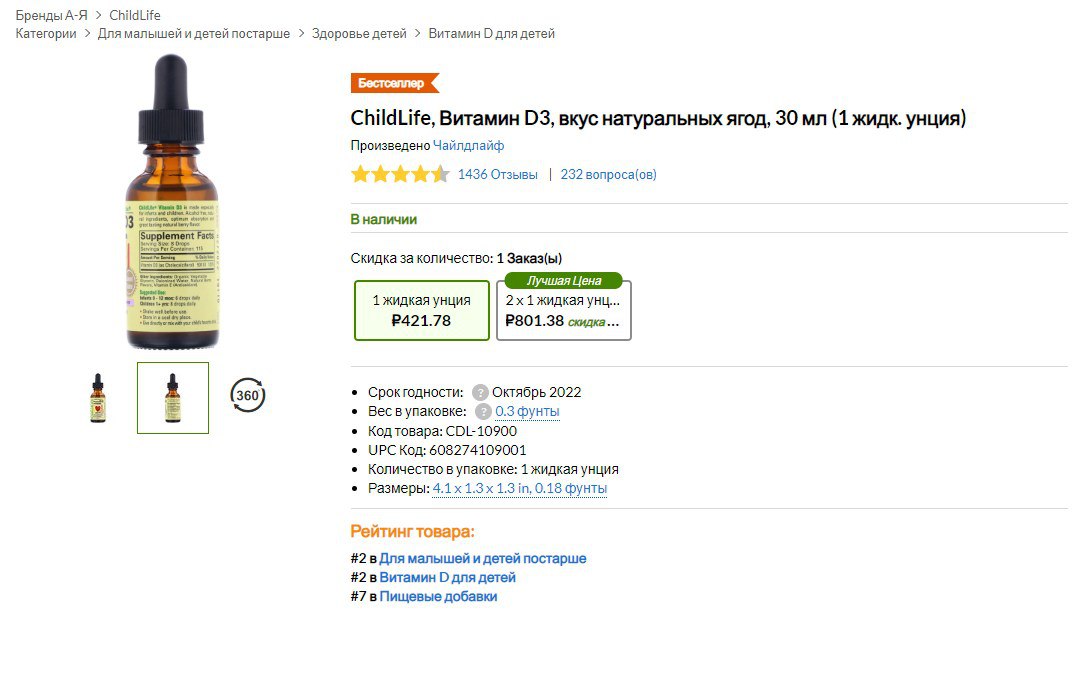Screen dimensions: 1078x693
Task: Select the first product thumbnail image
Action: (x=97, y=398)
